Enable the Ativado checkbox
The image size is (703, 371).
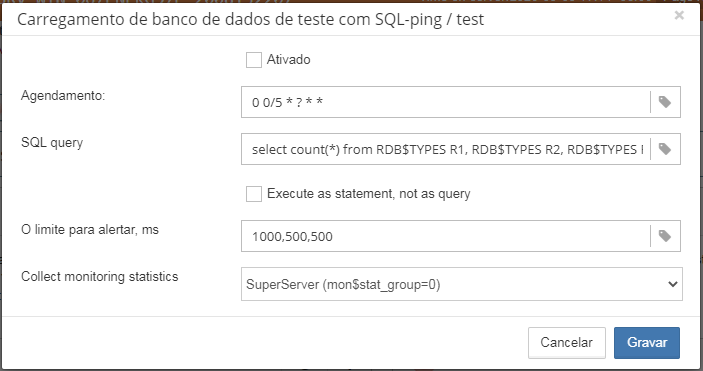pyautogui.click(x=254, y=60)
